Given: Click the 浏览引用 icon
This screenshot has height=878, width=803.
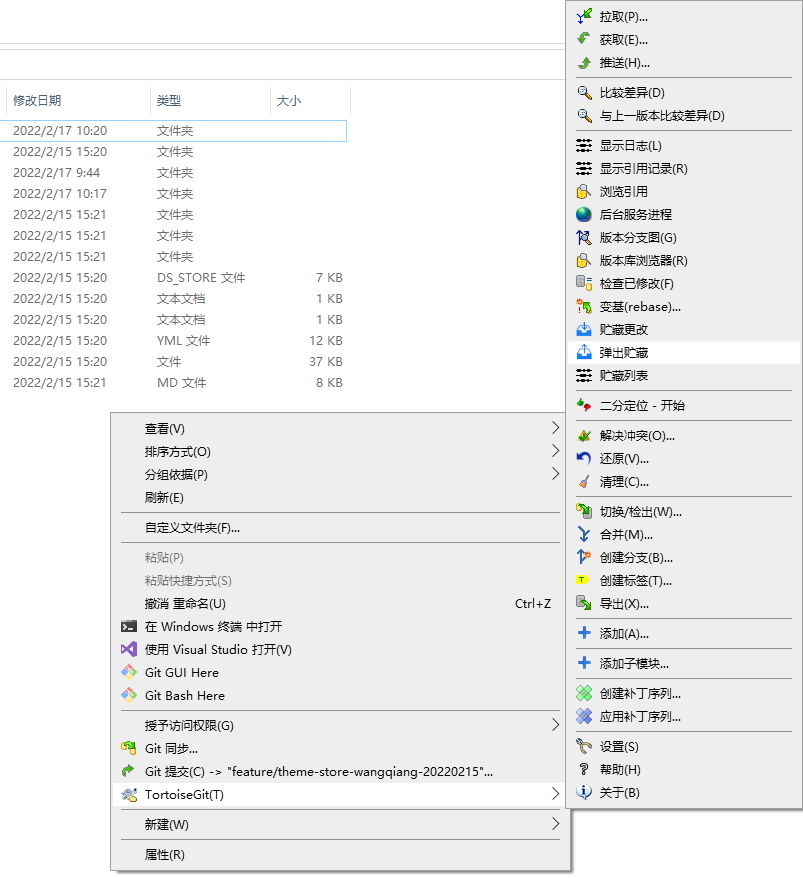Looking at the screenshot, I should [x=584, y=192].
